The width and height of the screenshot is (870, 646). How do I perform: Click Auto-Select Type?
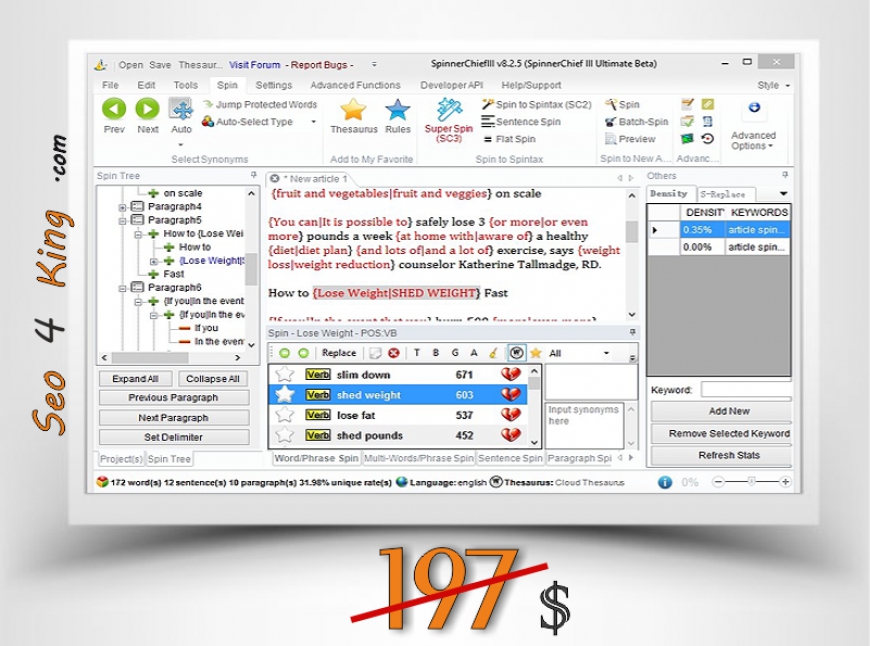[247, 122]
